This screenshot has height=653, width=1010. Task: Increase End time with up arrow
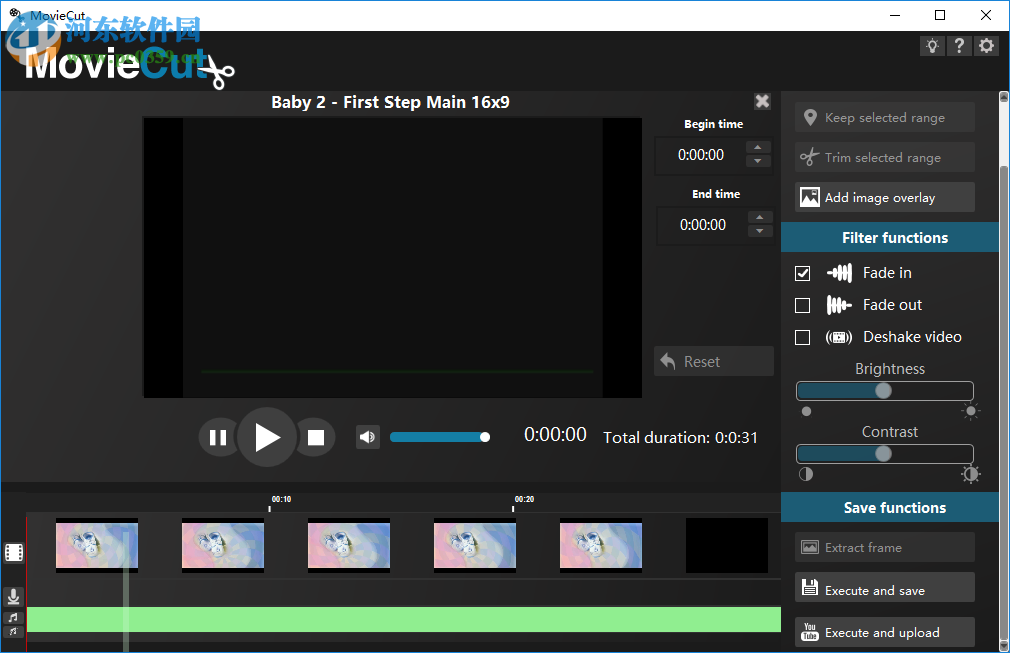click(760, 218)
